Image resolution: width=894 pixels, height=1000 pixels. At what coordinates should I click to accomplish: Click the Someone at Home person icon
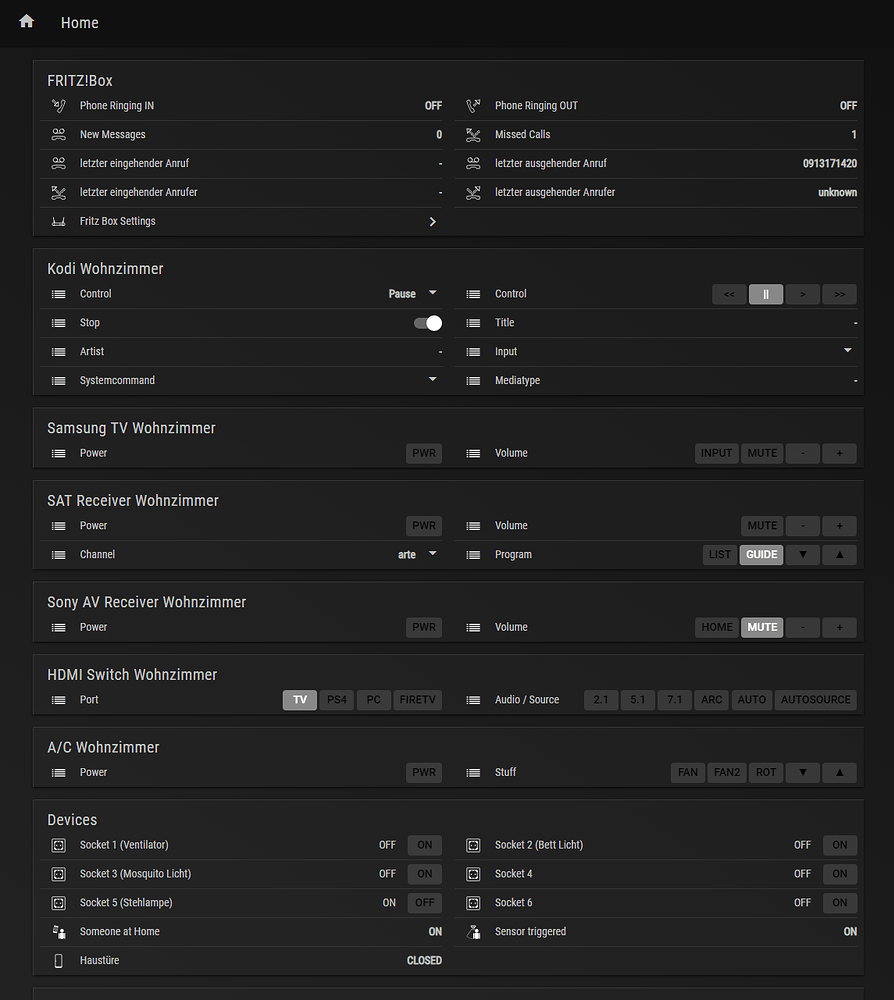pyautogui.click(x=58, y=931)
